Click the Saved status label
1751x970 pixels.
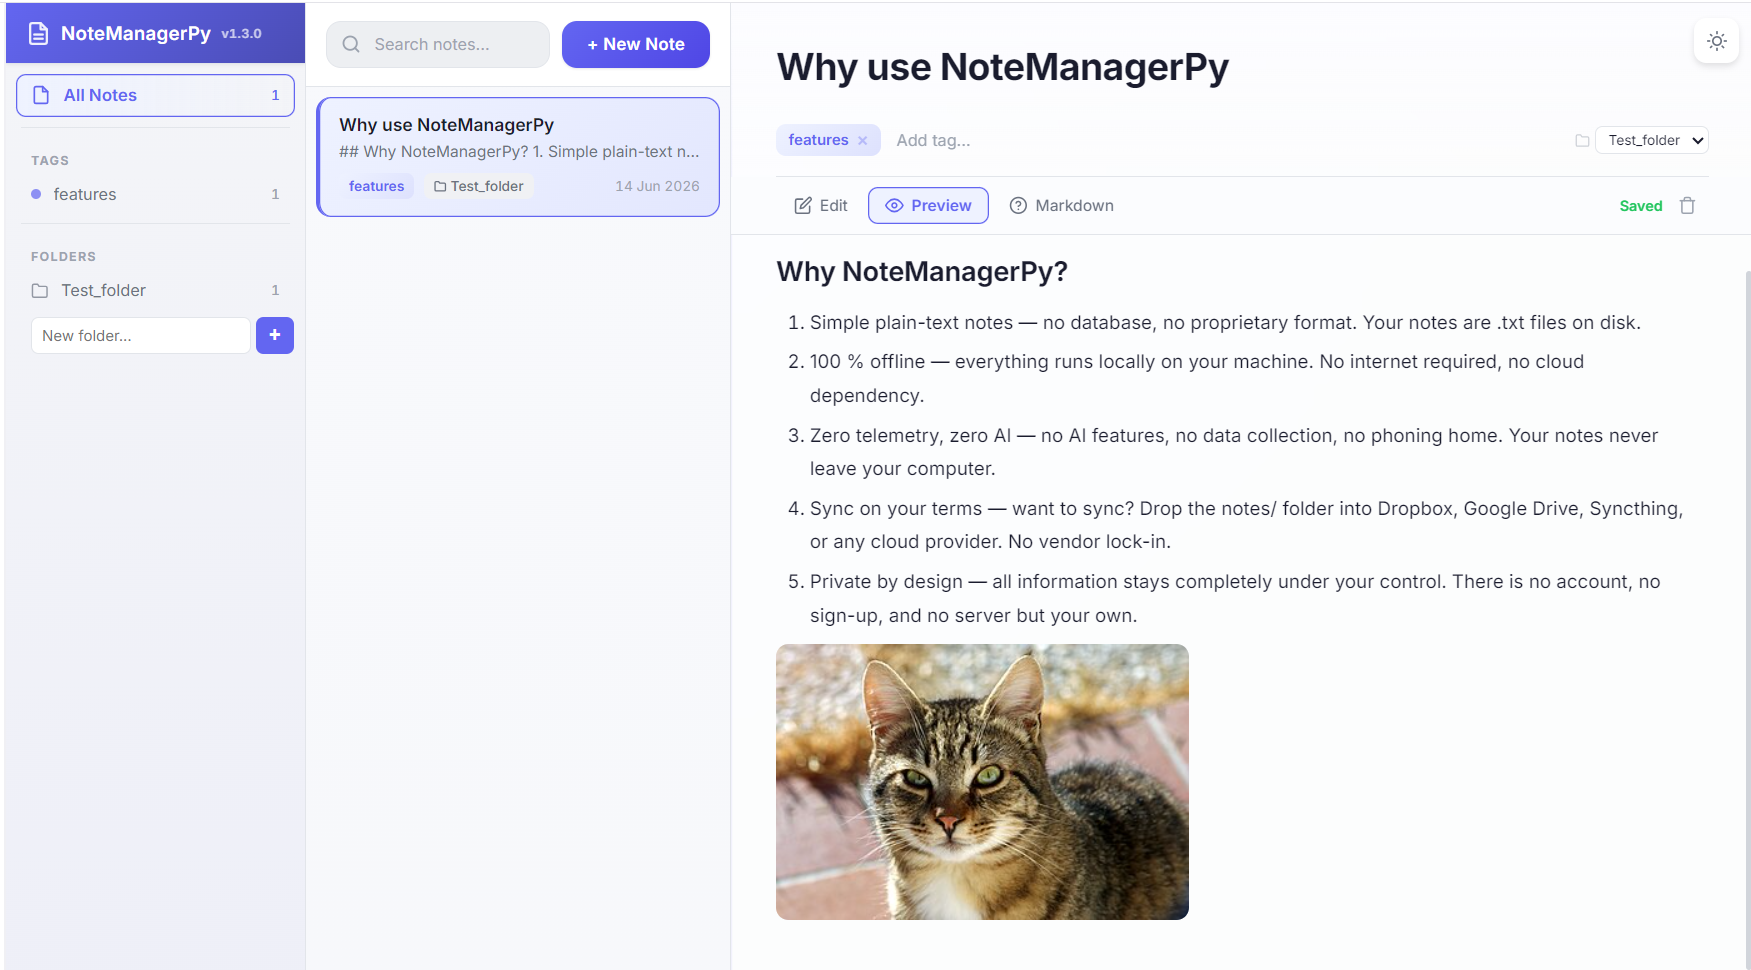[x=1641, y=205]
